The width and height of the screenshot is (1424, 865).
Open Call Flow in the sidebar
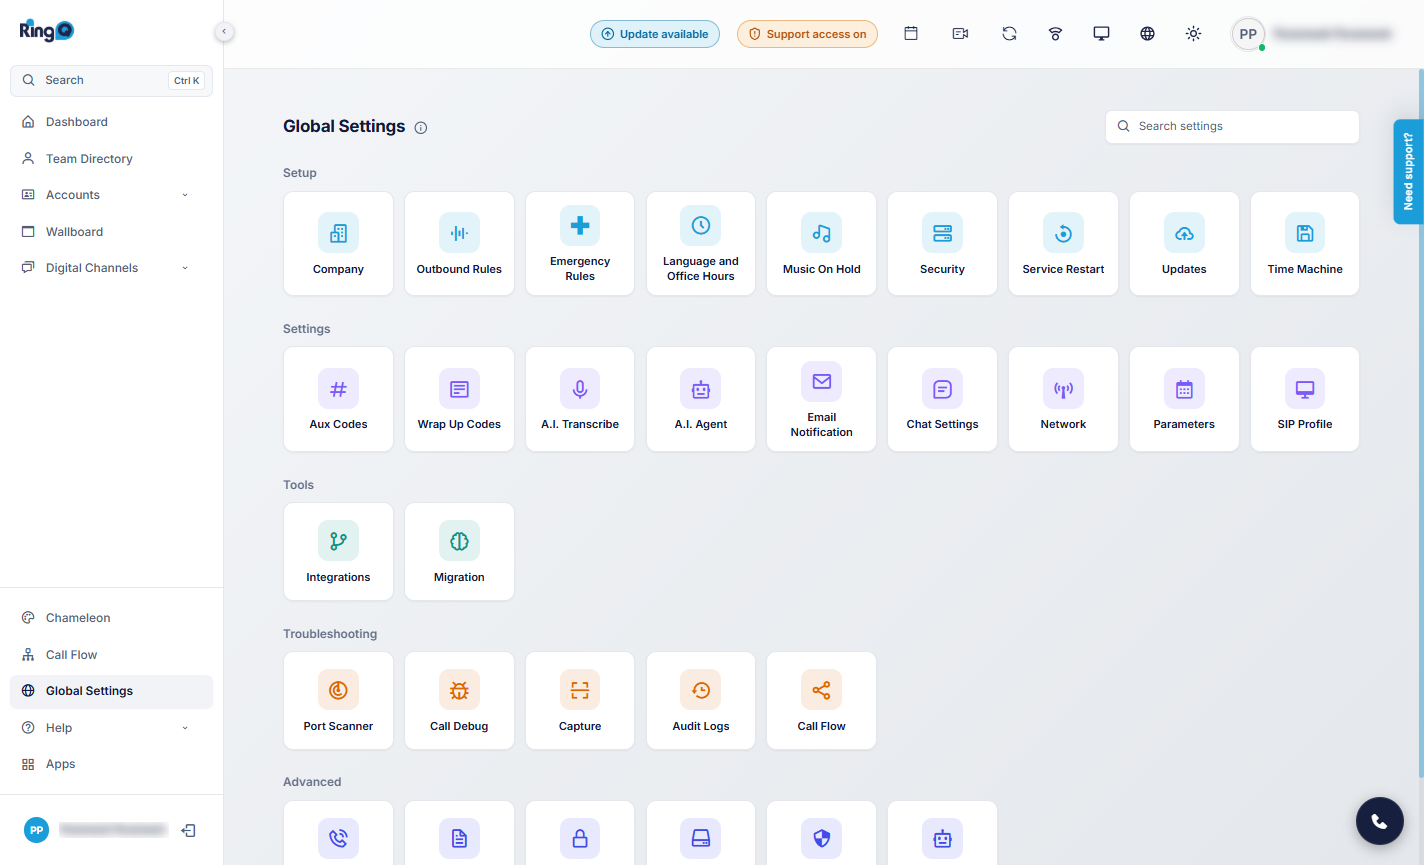pos(111,655)
